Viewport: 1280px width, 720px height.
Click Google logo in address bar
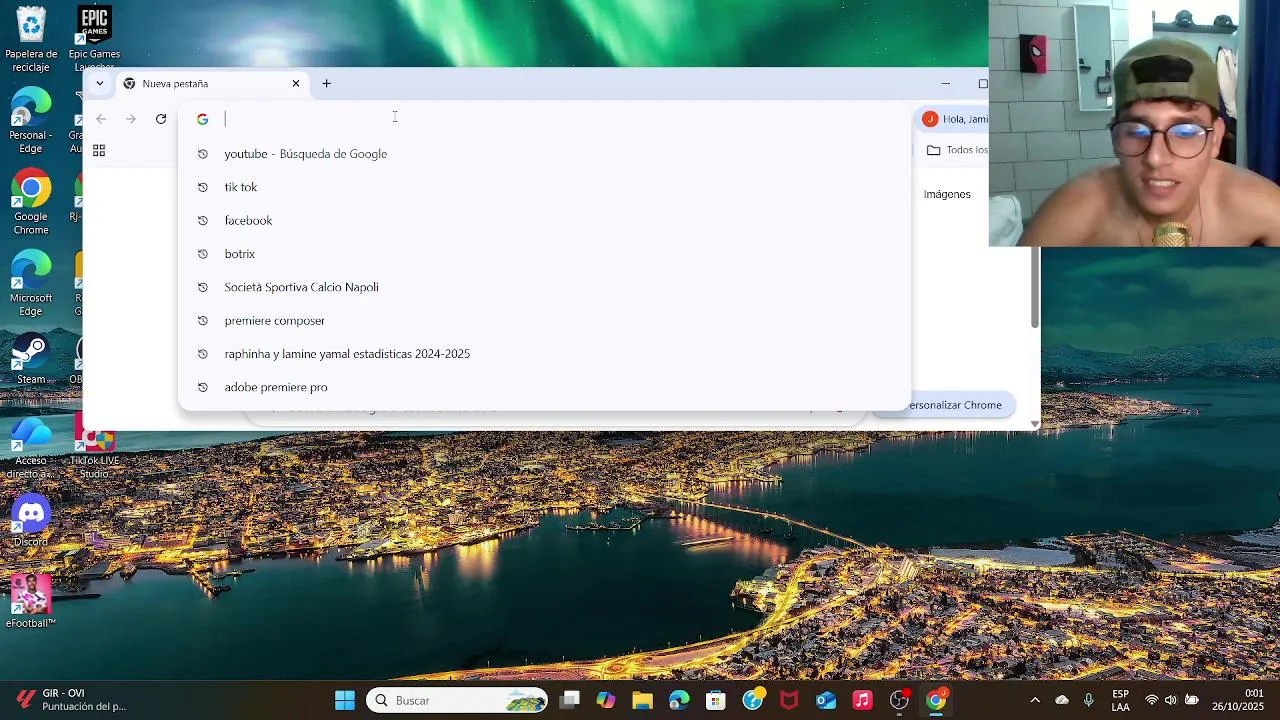click(x=202, y=119)
